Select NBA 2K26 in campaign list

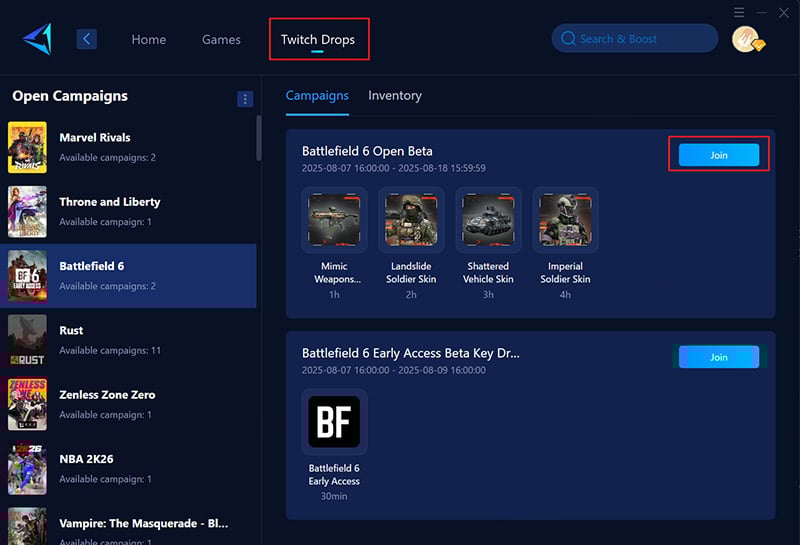(x=128, y=469)
